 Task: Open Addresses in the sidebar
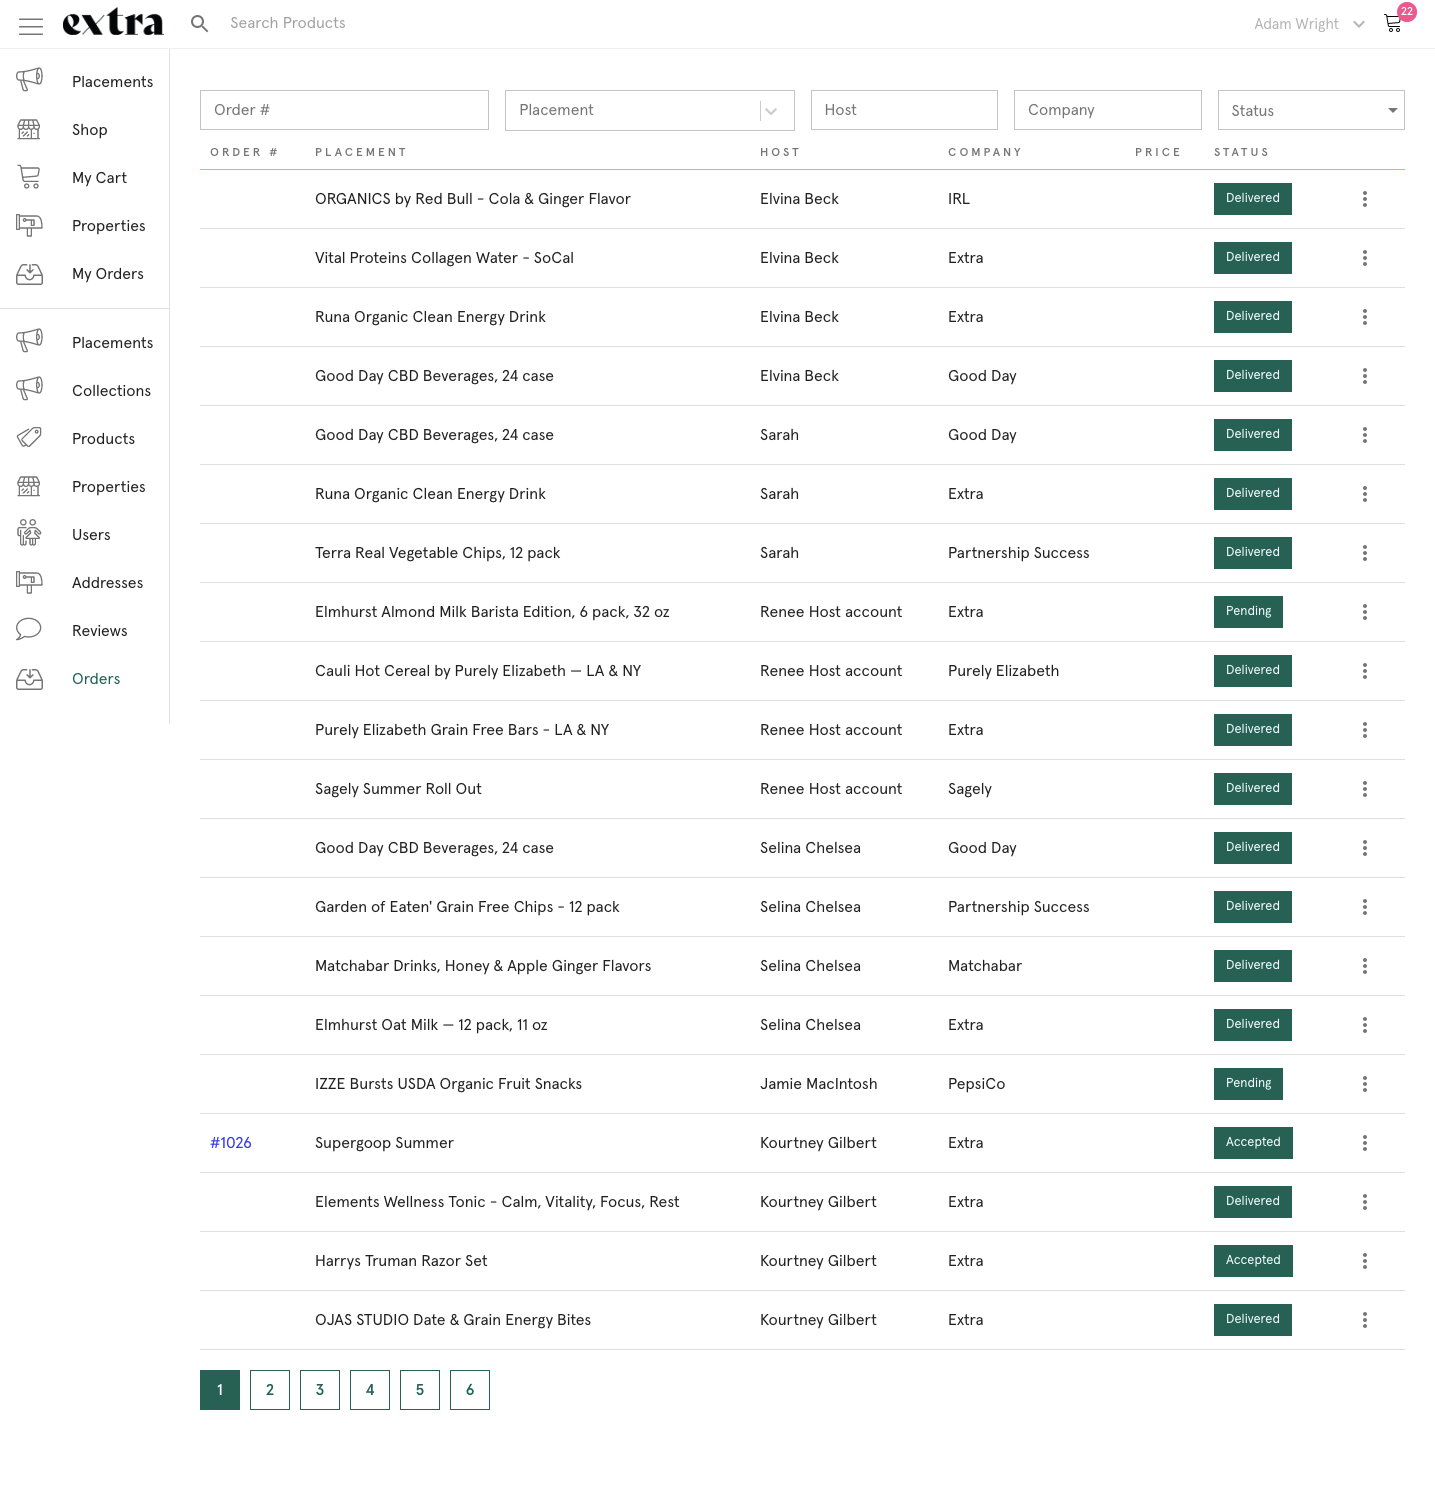point(107,583)
